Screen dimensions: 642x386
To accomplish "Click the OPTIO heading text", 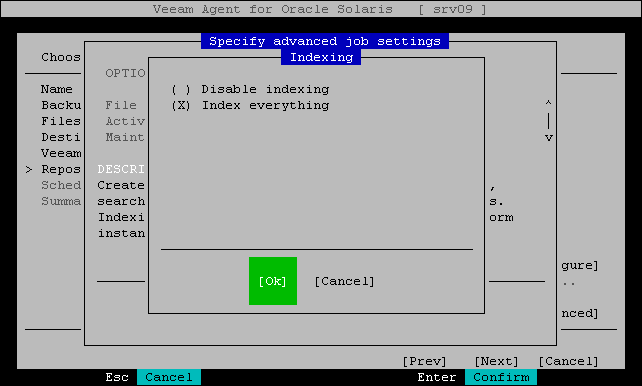I will [x=125, y=73].
